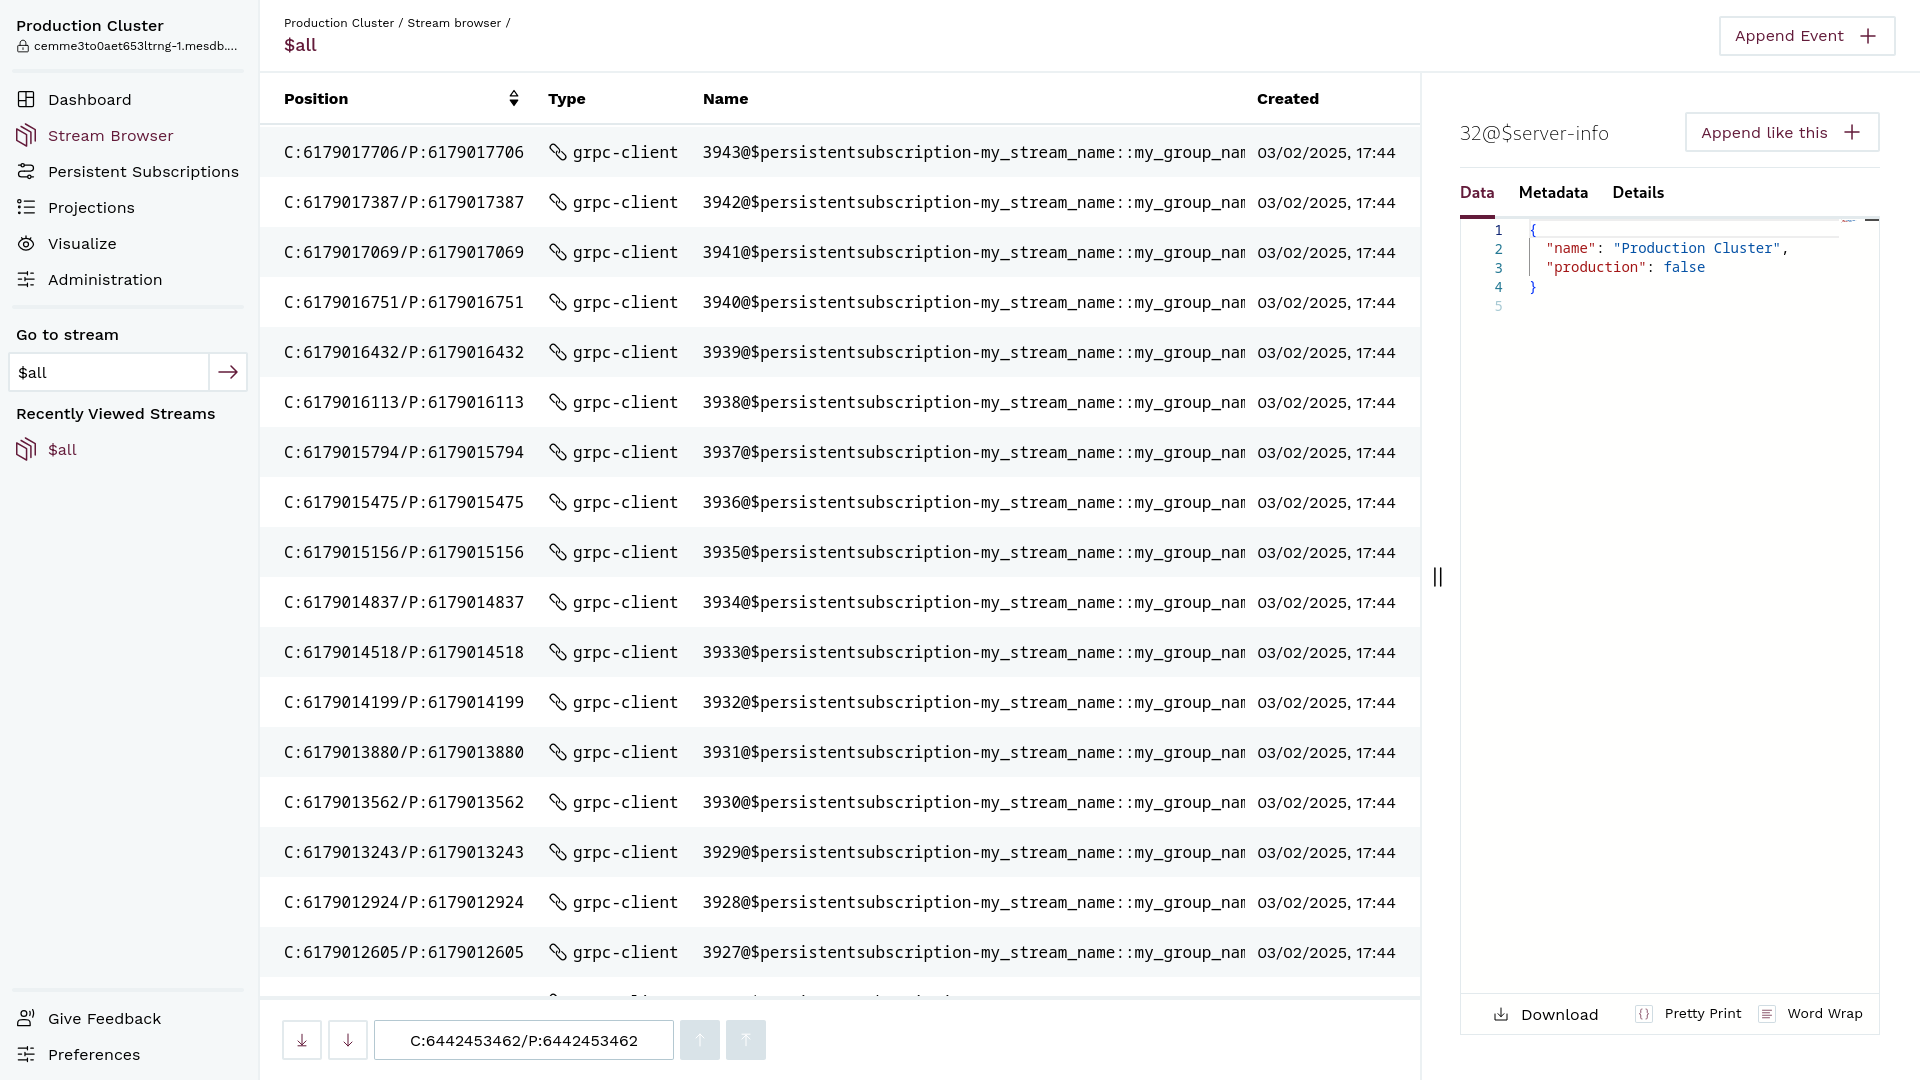This screenshot has width=1920, height=1080.
Task: Click the lock icon beside cluster address
Action: pyautogui.click(x=23, y=46)
